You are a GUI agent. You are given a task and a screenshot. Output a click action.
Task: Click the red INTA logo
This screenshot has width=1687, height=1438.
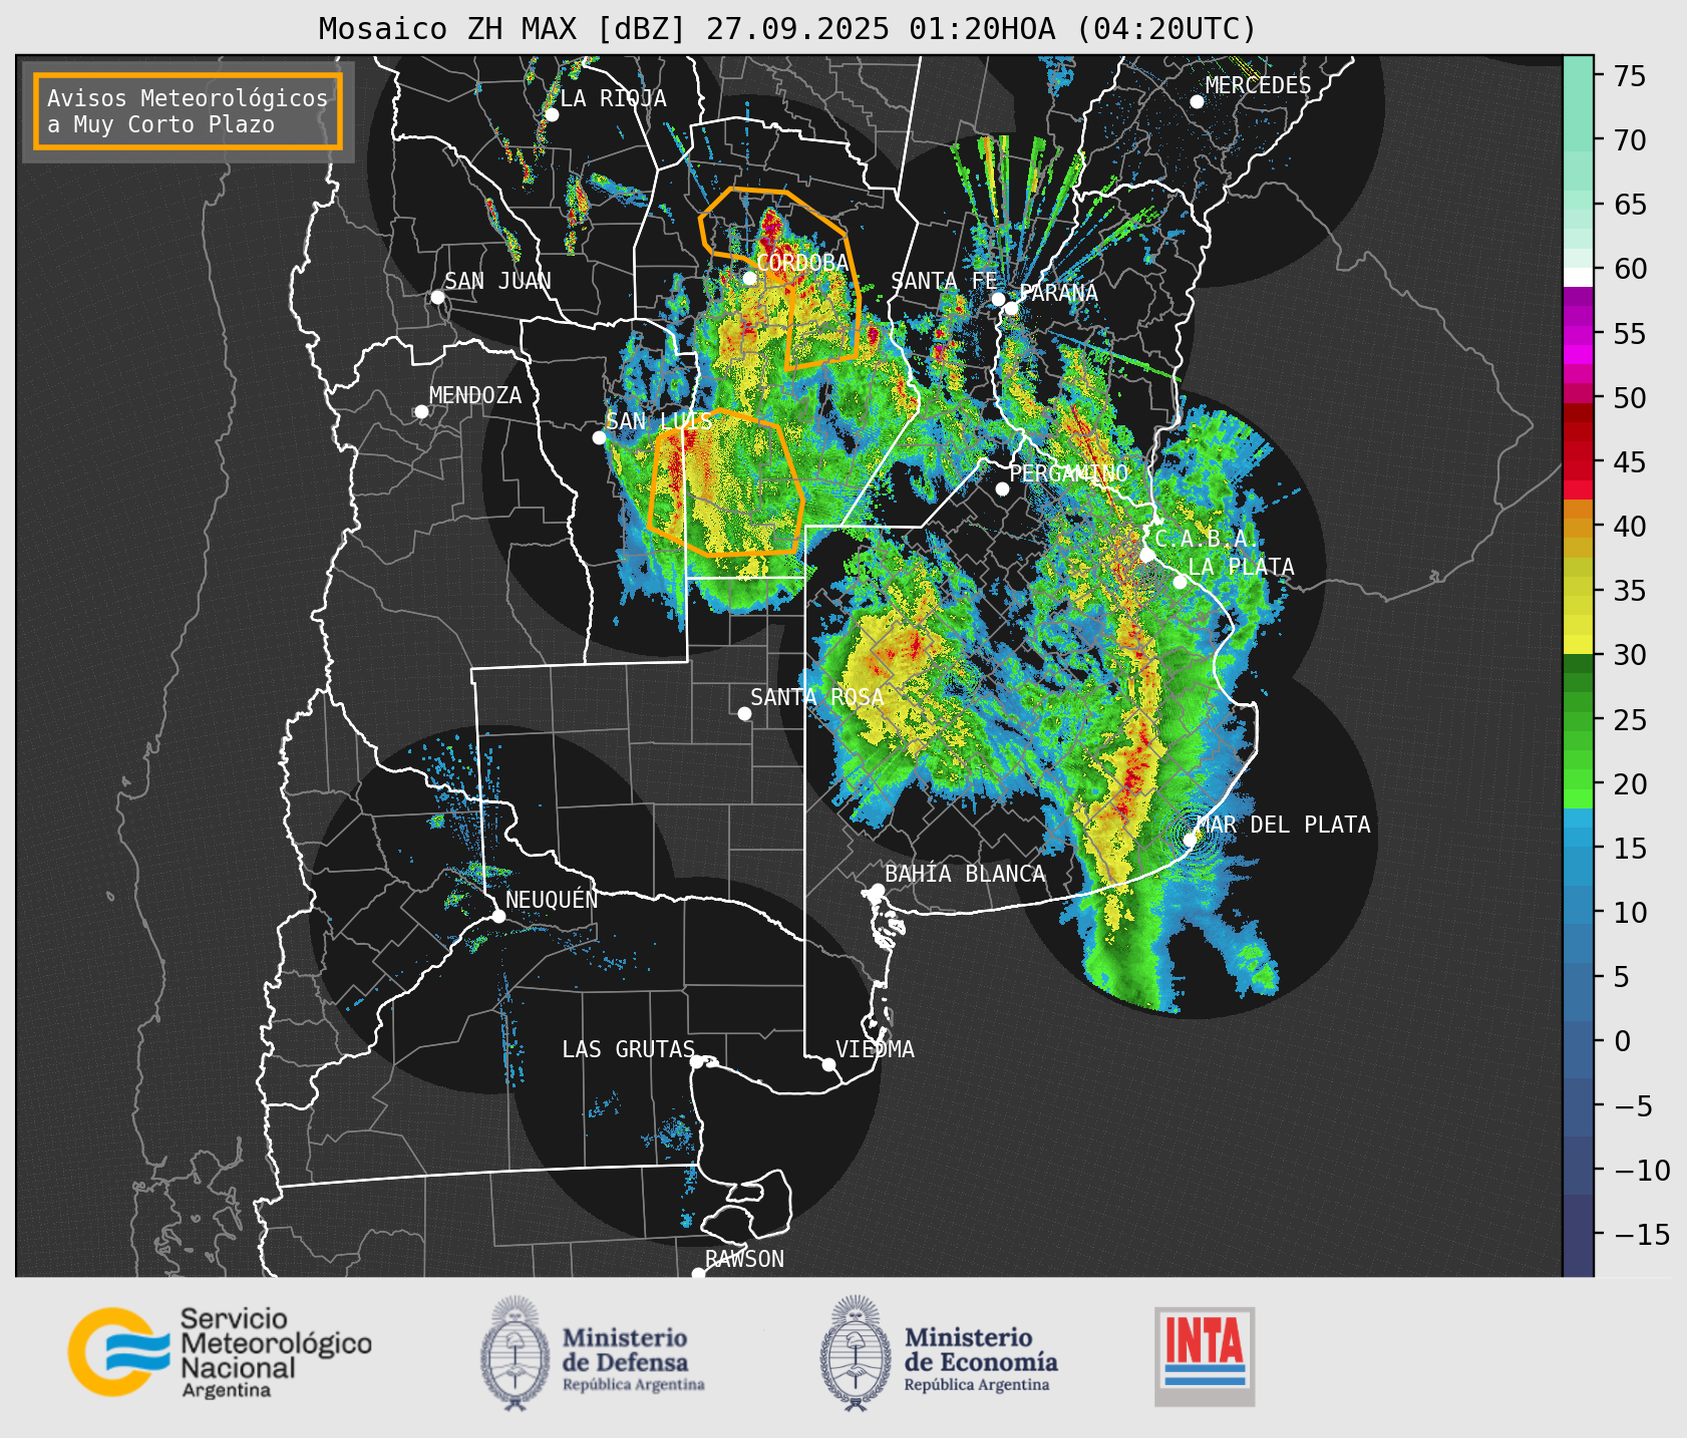click(1204, 1355)
